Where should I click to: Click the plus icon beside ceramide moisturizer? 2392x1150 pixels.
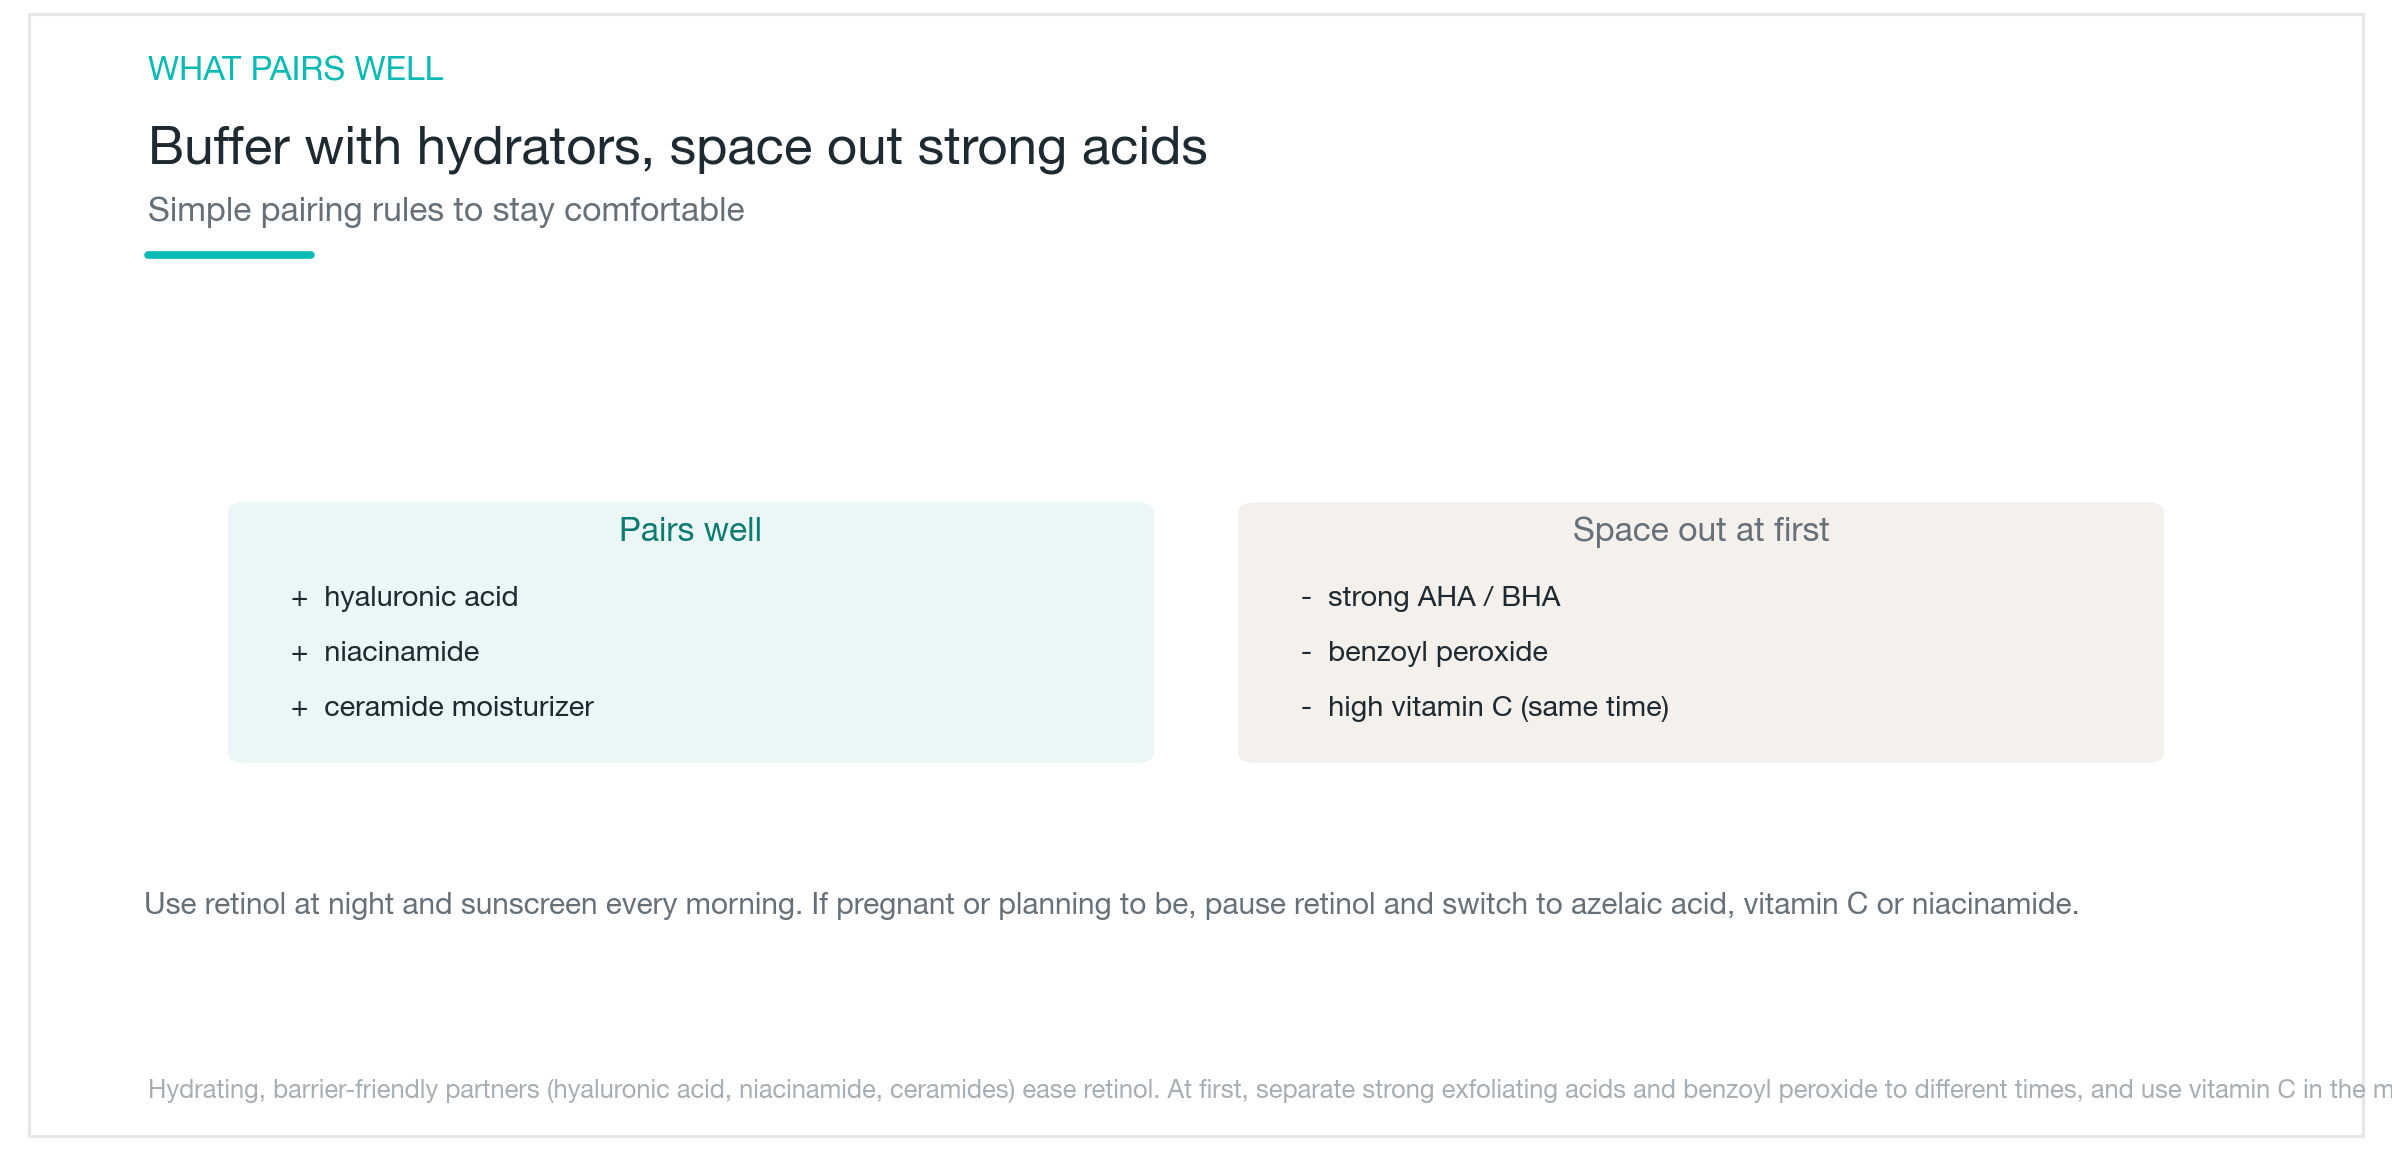[299, 709]
